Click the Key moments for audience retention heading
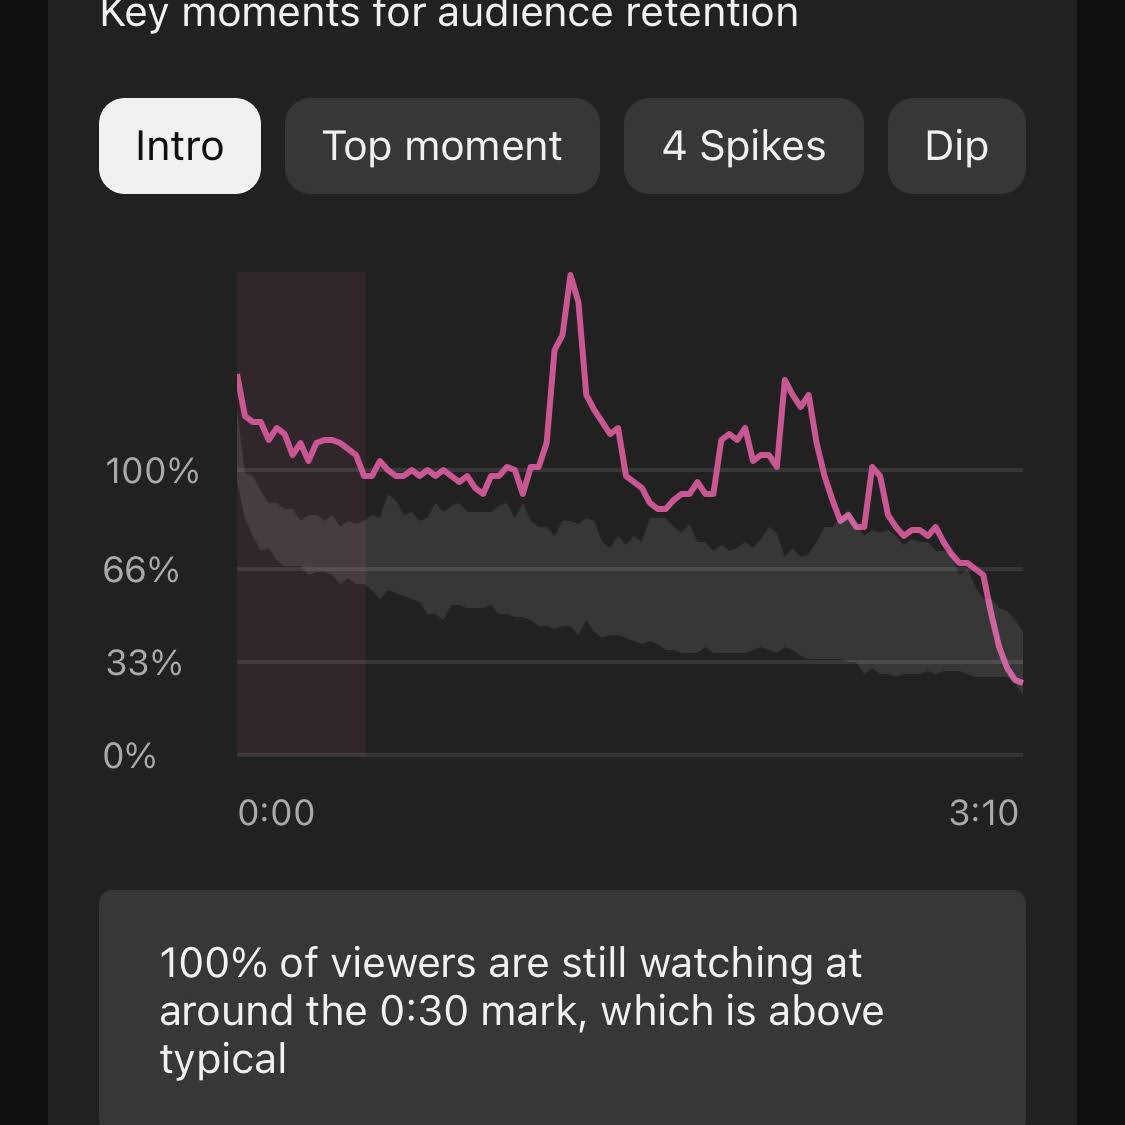The image size is (1125, 1125). click(449, 15)
